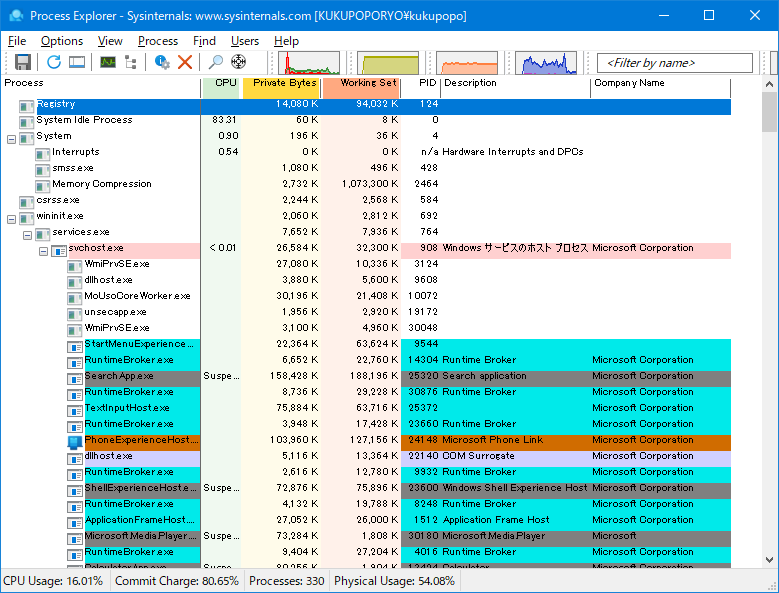The width and height of the screenshot is (779, 593).
Task: Open the Users menu
Action: (x=245, y=41)
